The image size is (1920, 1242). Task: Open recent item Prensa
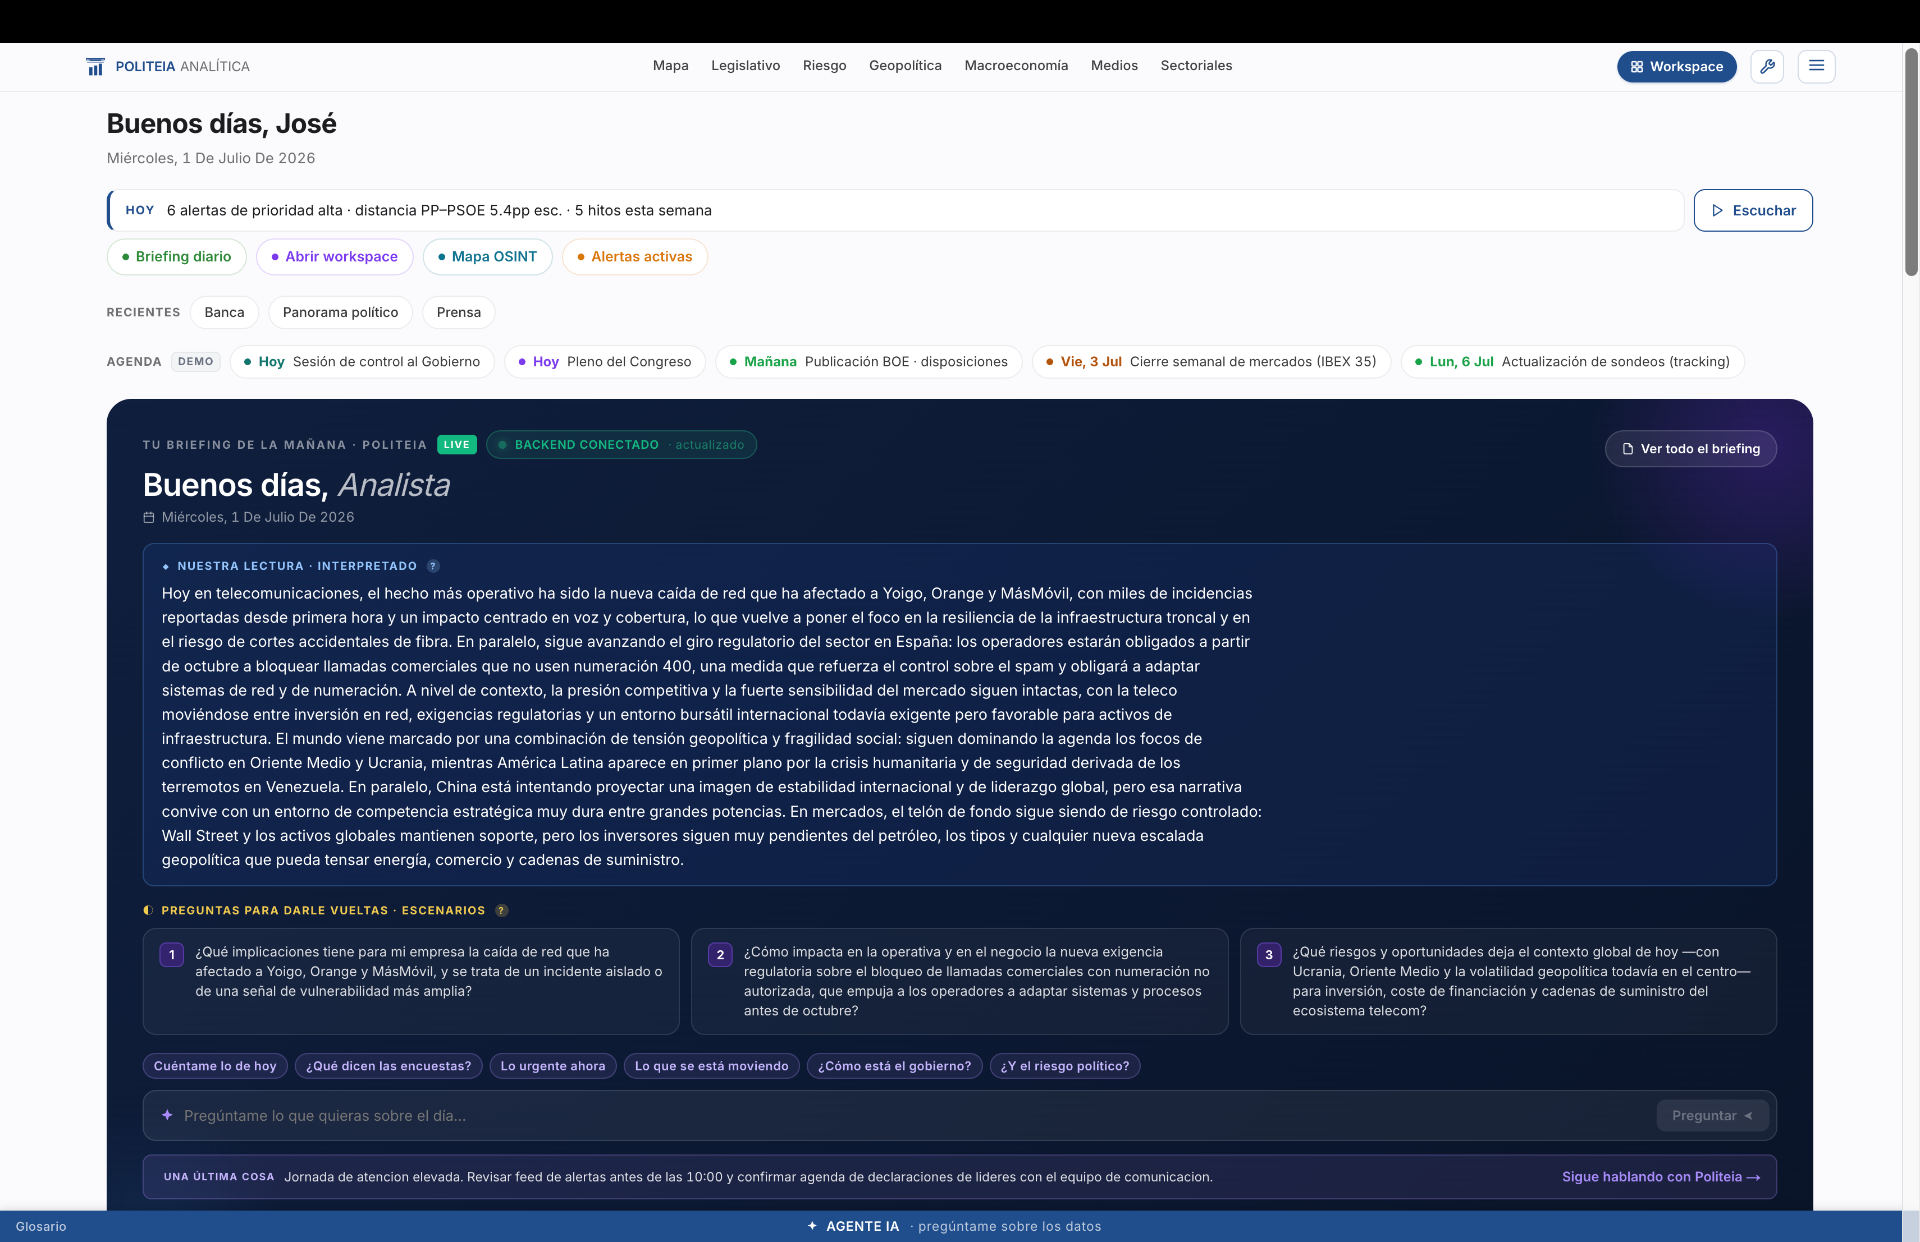click(x=458, y=312)
